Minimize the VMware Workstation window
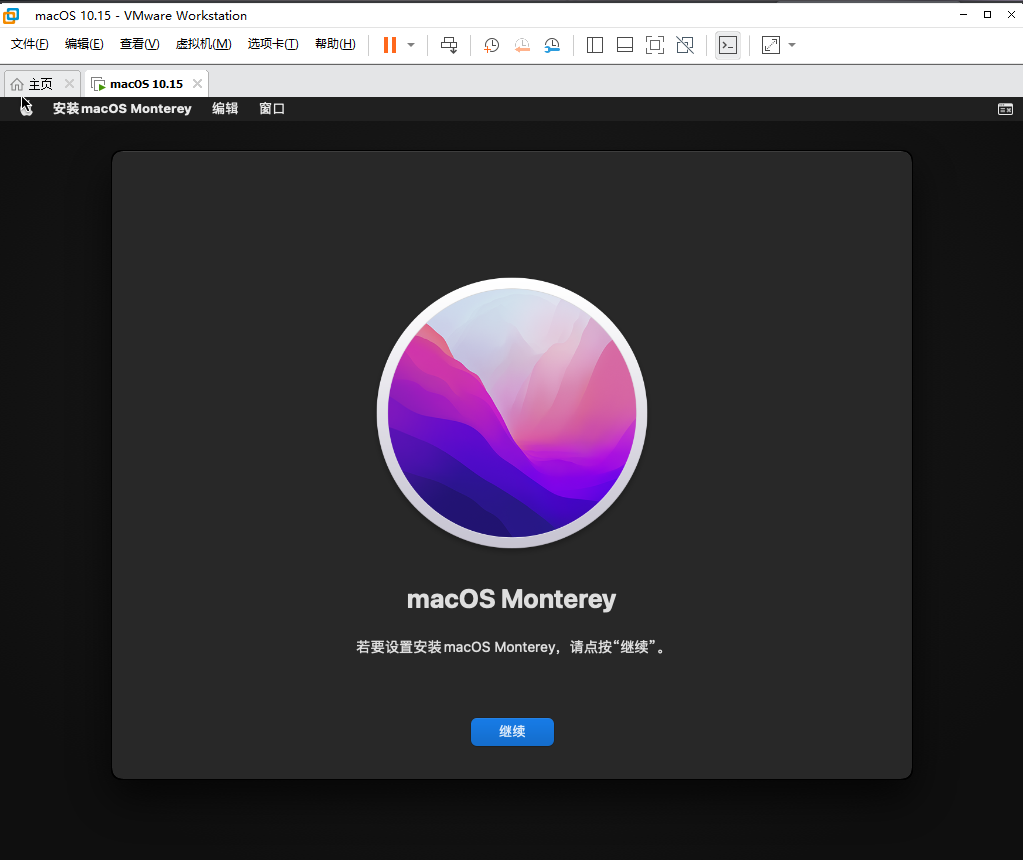Screen dimensions: 1023x860 [x=963, y=14]
